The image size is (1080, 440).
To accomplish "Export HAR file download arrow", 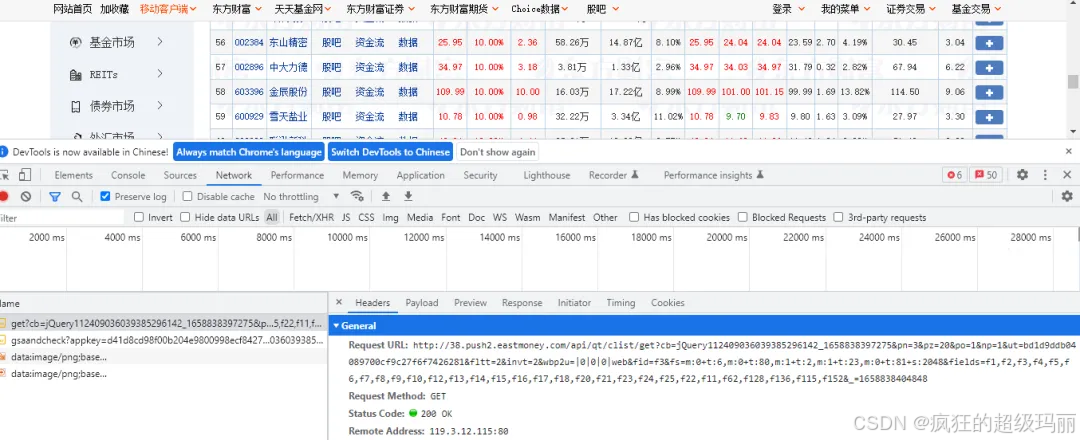I will (408, 196).
